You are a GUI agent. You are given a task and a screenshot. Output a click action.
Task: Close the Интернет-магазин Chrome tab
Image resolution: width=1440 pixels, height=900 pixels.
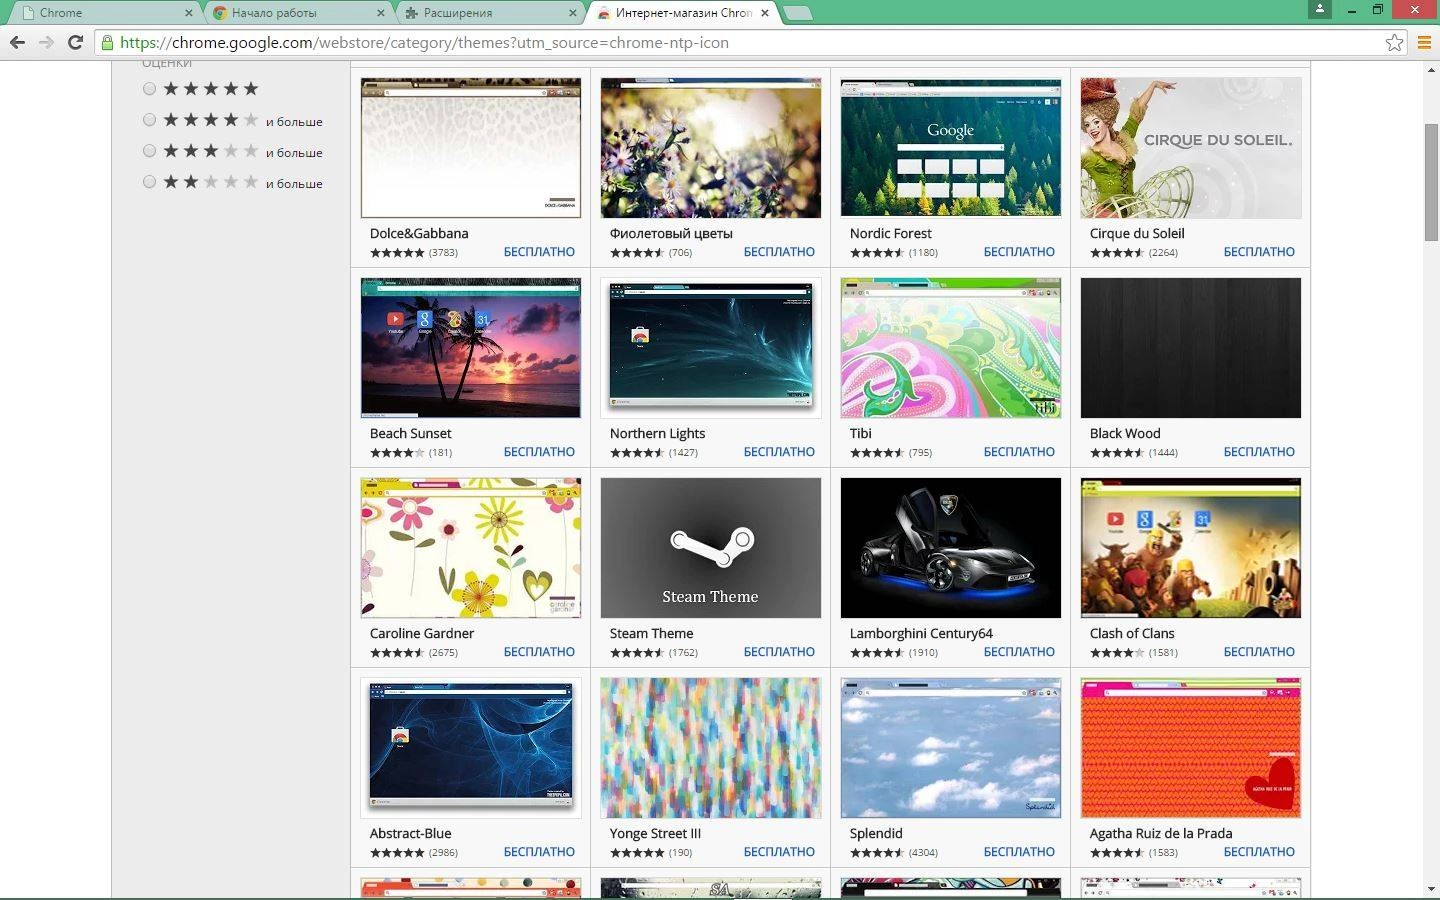(x=765, y=13)
